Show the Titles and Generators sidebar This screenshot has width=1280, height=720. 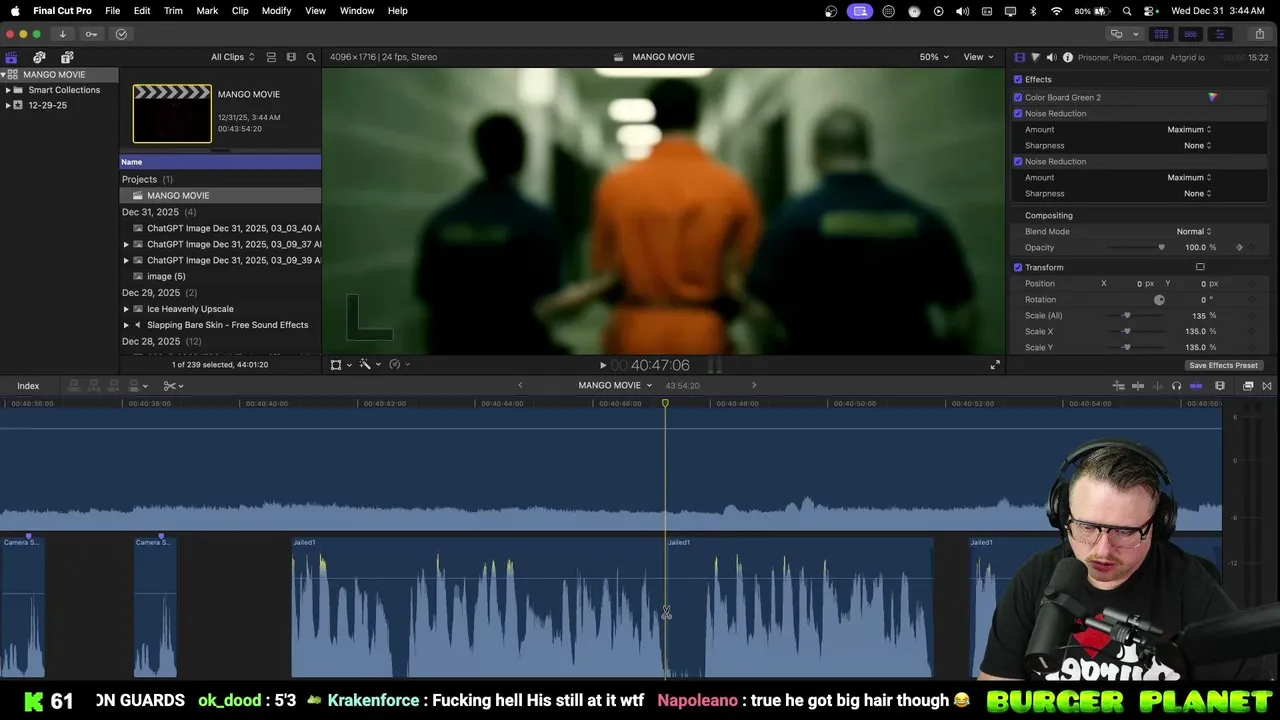pyautogui.click(x=67, y=57)
